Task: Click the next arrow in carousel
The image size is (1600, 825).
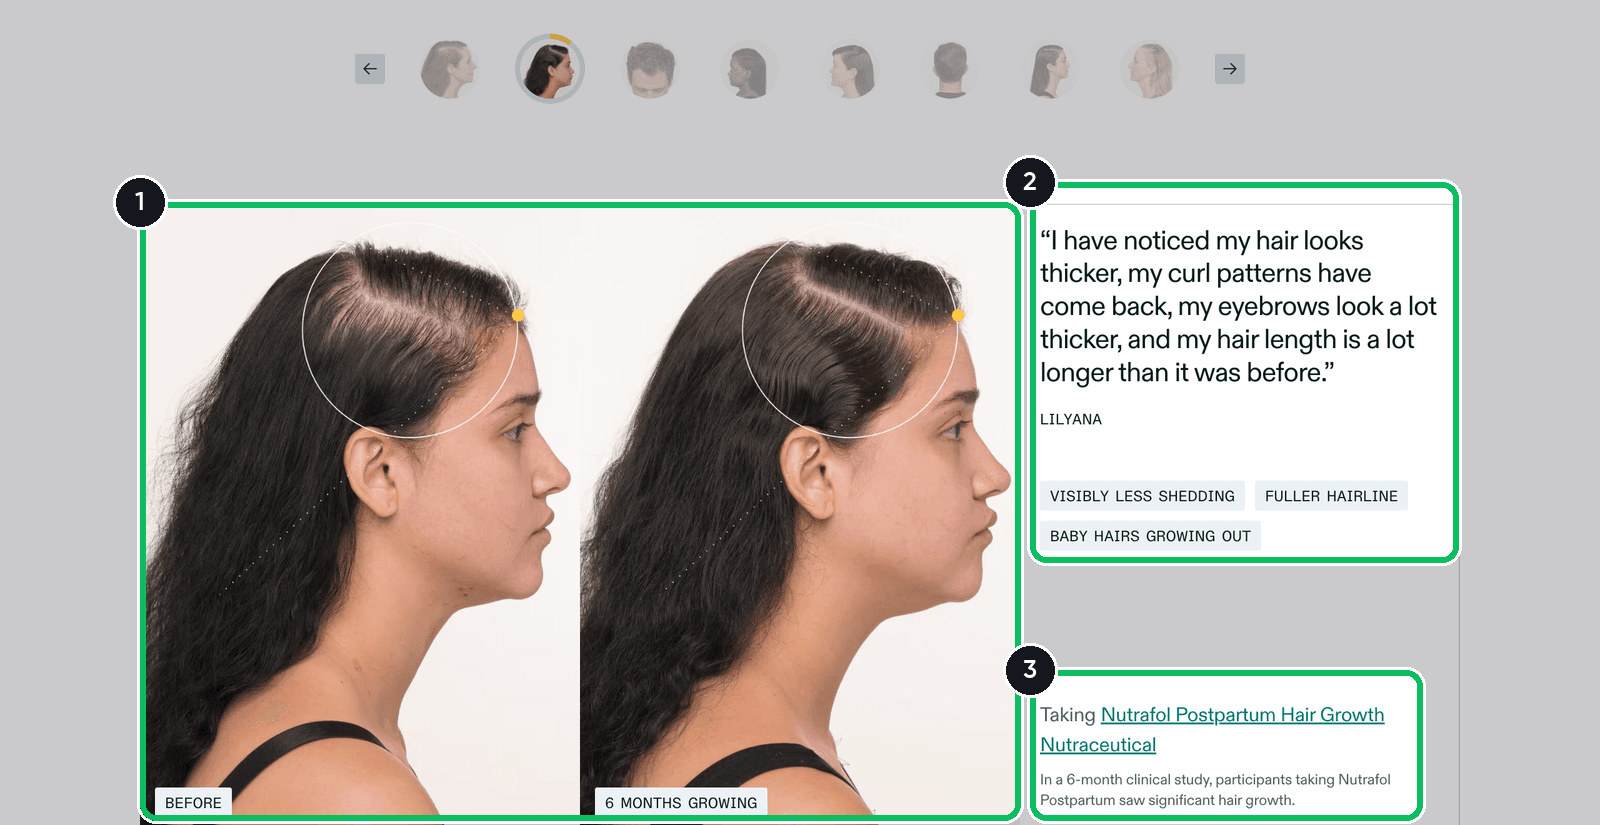Action: click(x=1230, y=69)
